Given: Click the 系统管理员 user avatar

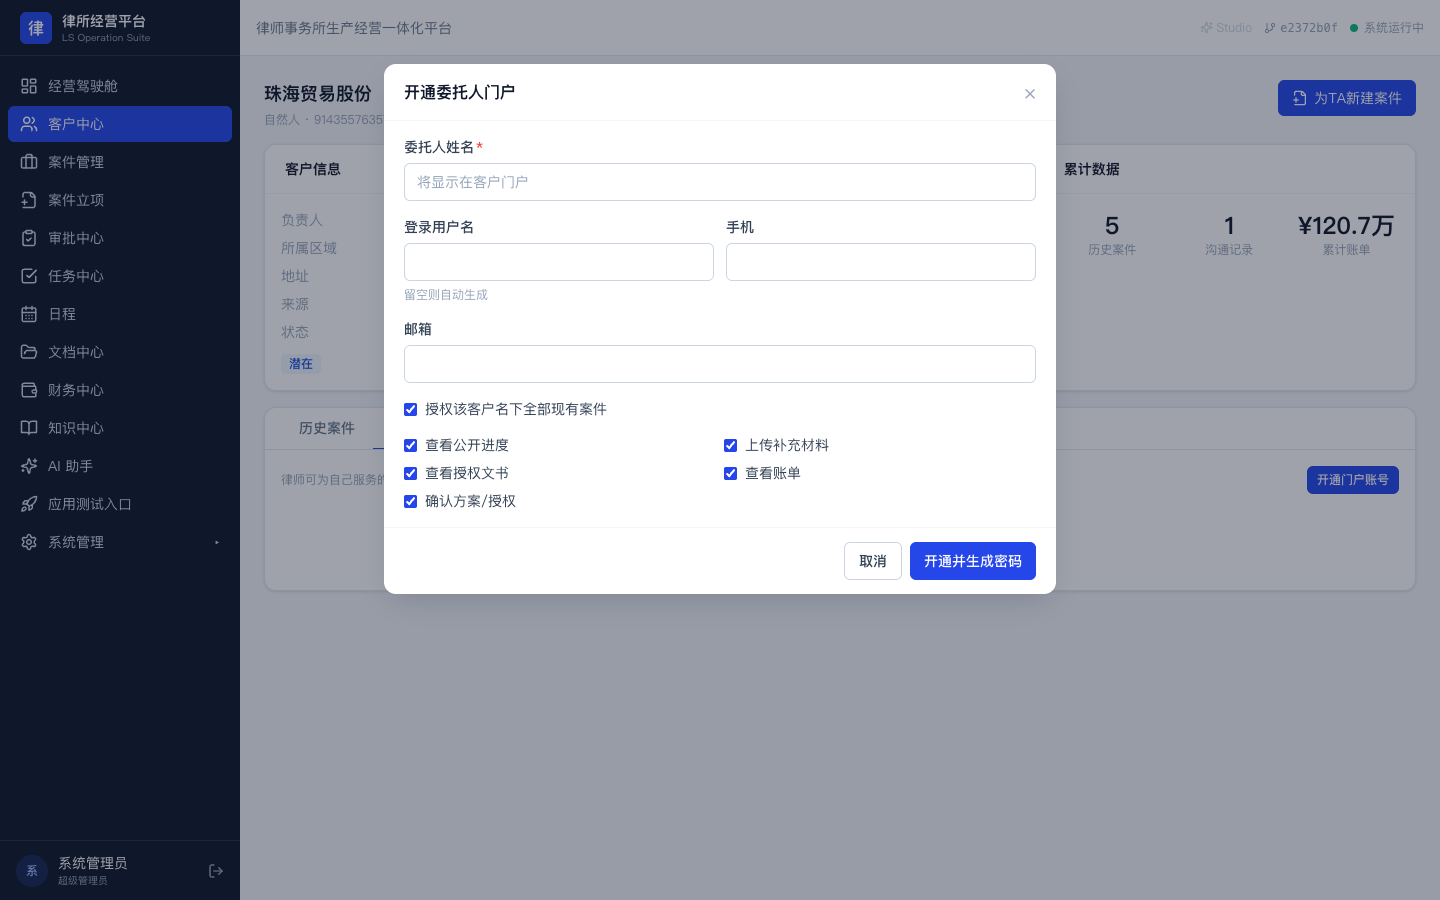Looking at the screenshot, I should (32, 871).
